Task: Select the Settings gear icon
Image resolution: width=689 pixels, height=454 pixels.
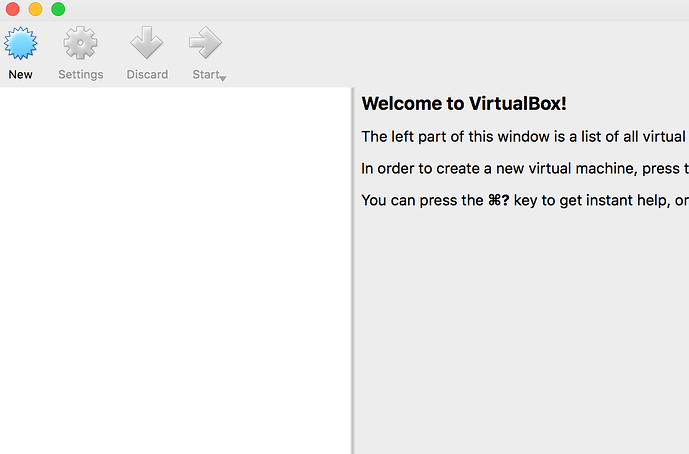Action: pyautogui.click(x=80, y=43)
